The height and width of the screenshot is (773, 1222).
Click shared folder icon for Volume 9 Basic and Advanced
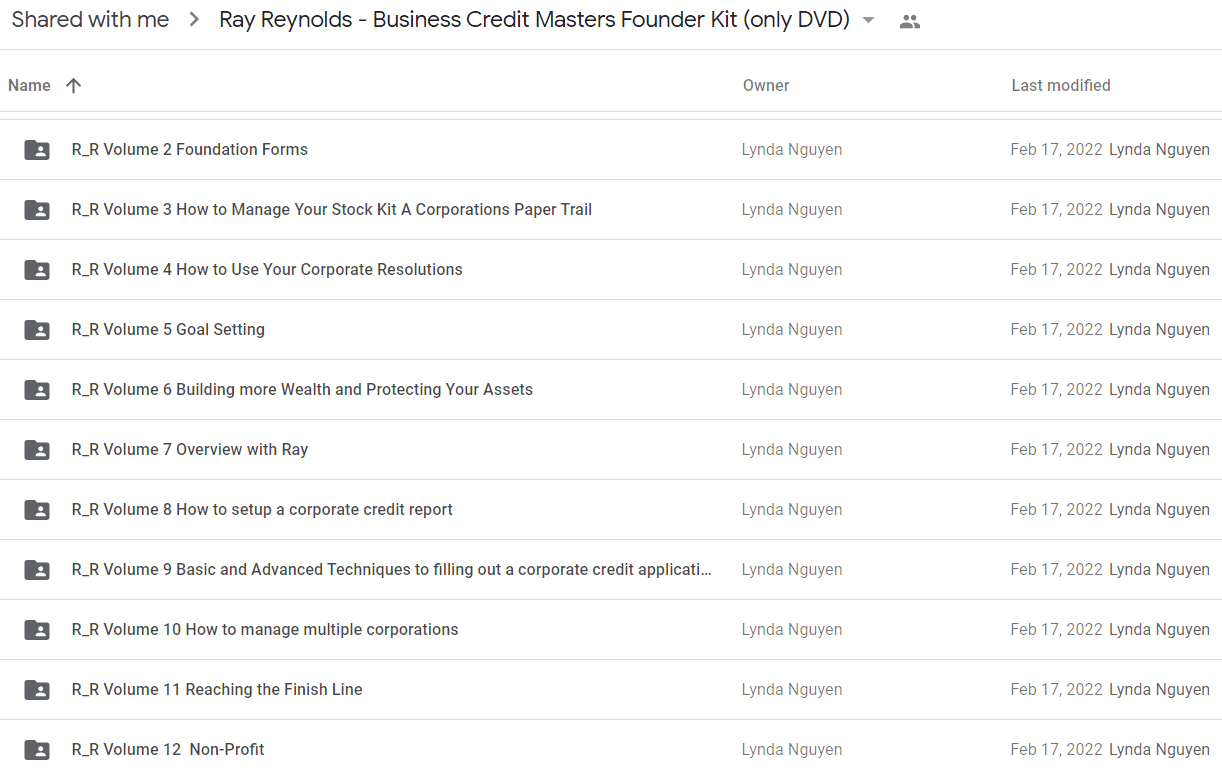(x=37, y=570)
